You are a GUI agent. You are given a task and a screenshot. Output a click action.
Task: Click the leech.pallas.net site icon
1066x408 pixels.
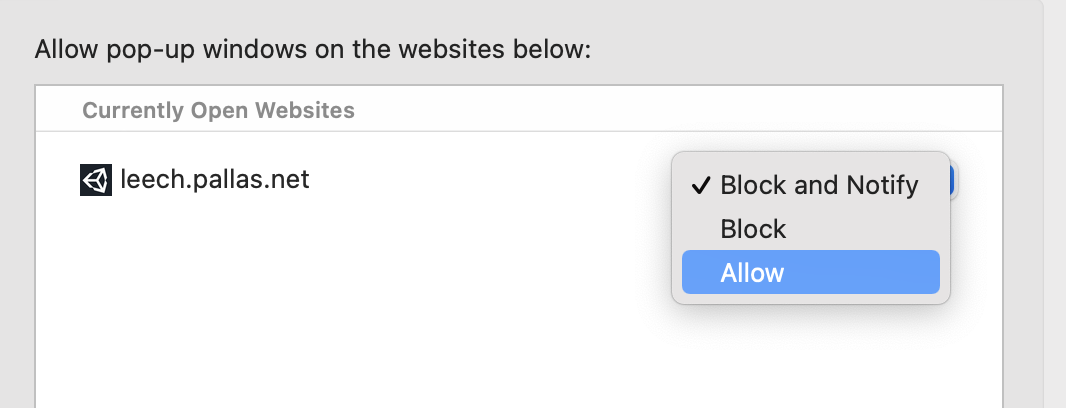96,180
